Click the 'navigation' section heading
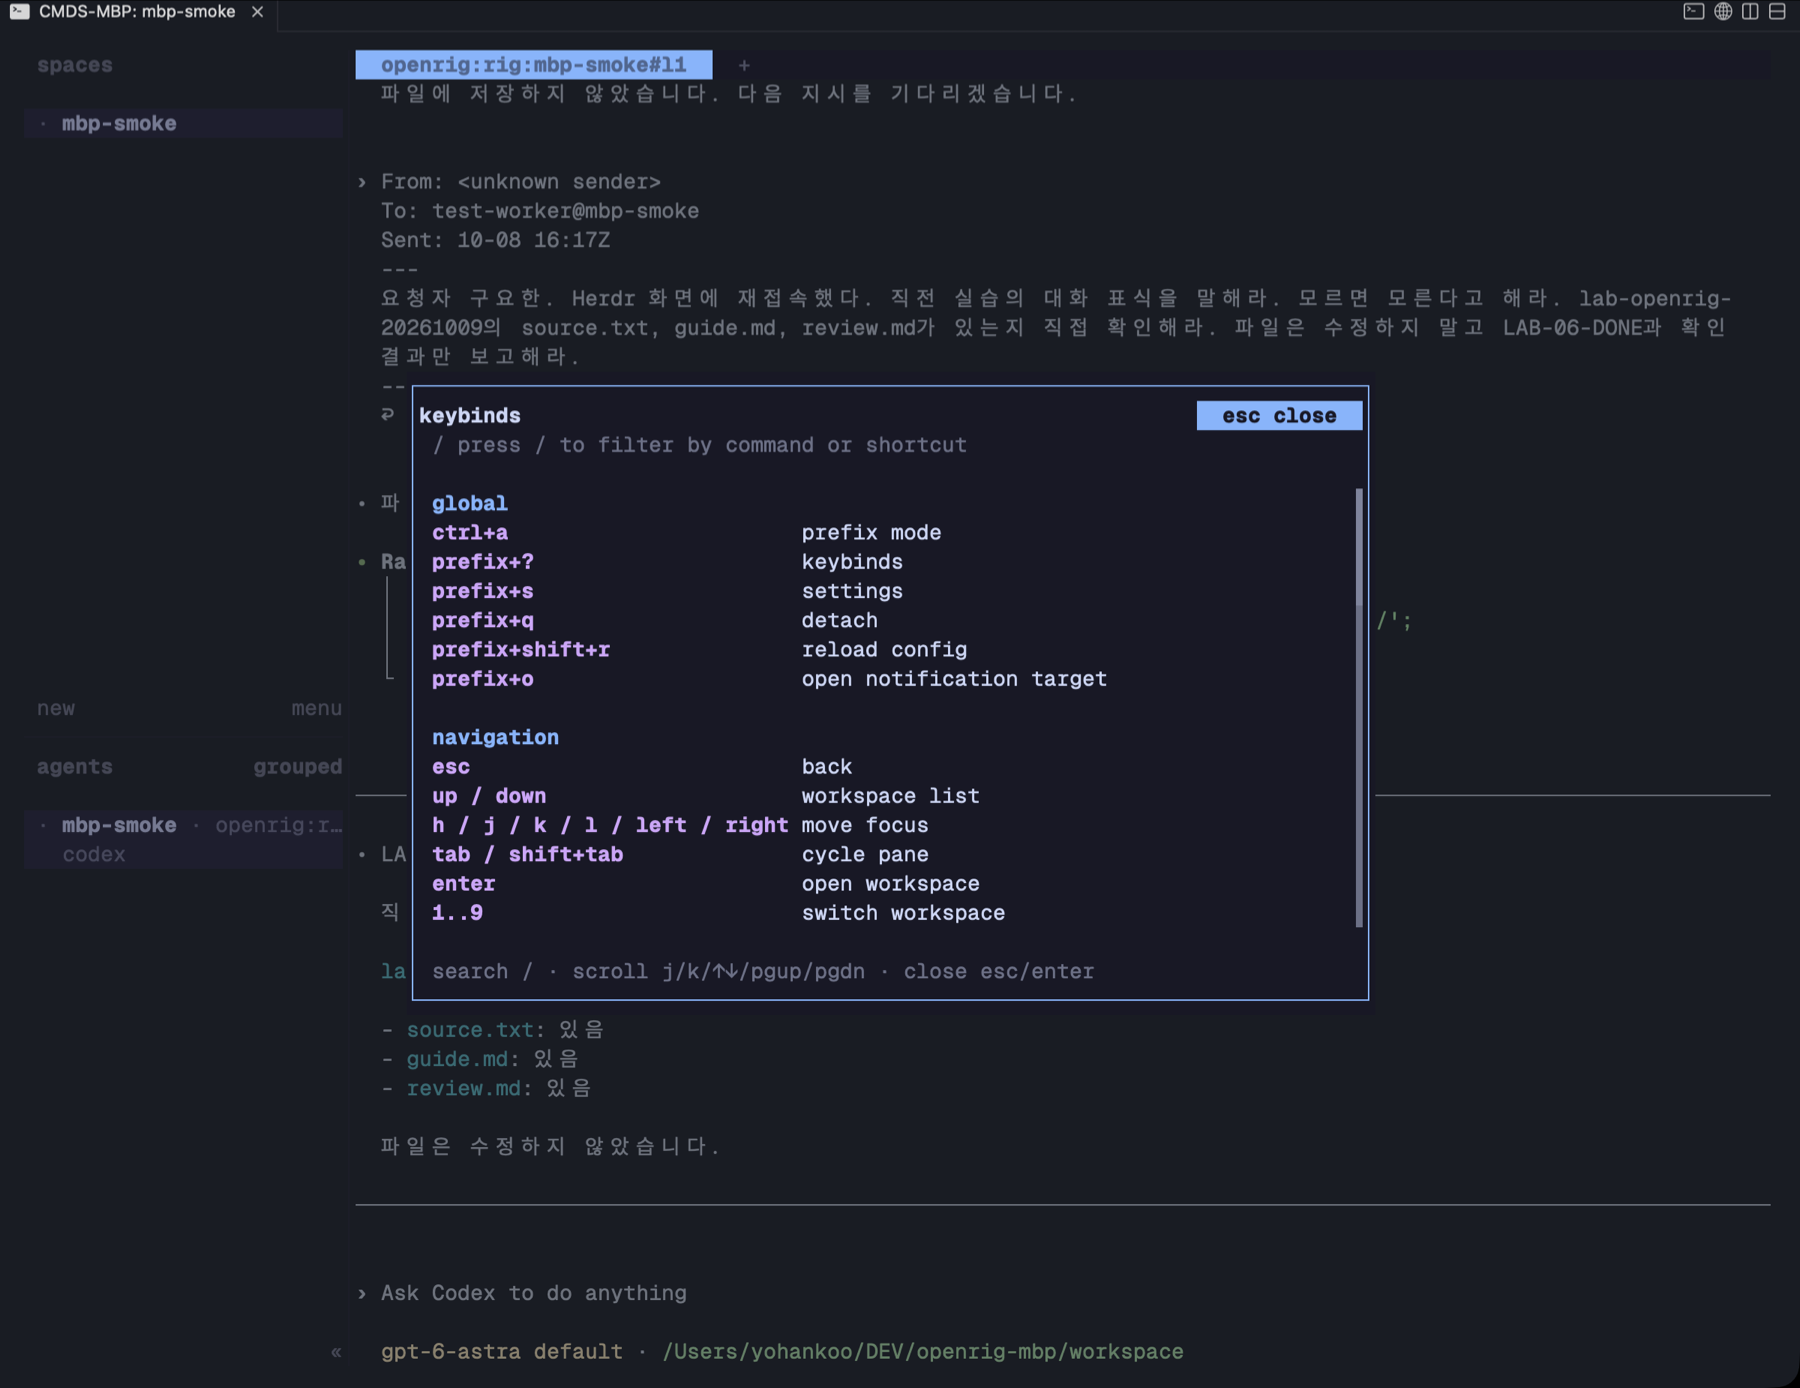This screenshot has width=1800, height=1388. [x=495, y=738]
